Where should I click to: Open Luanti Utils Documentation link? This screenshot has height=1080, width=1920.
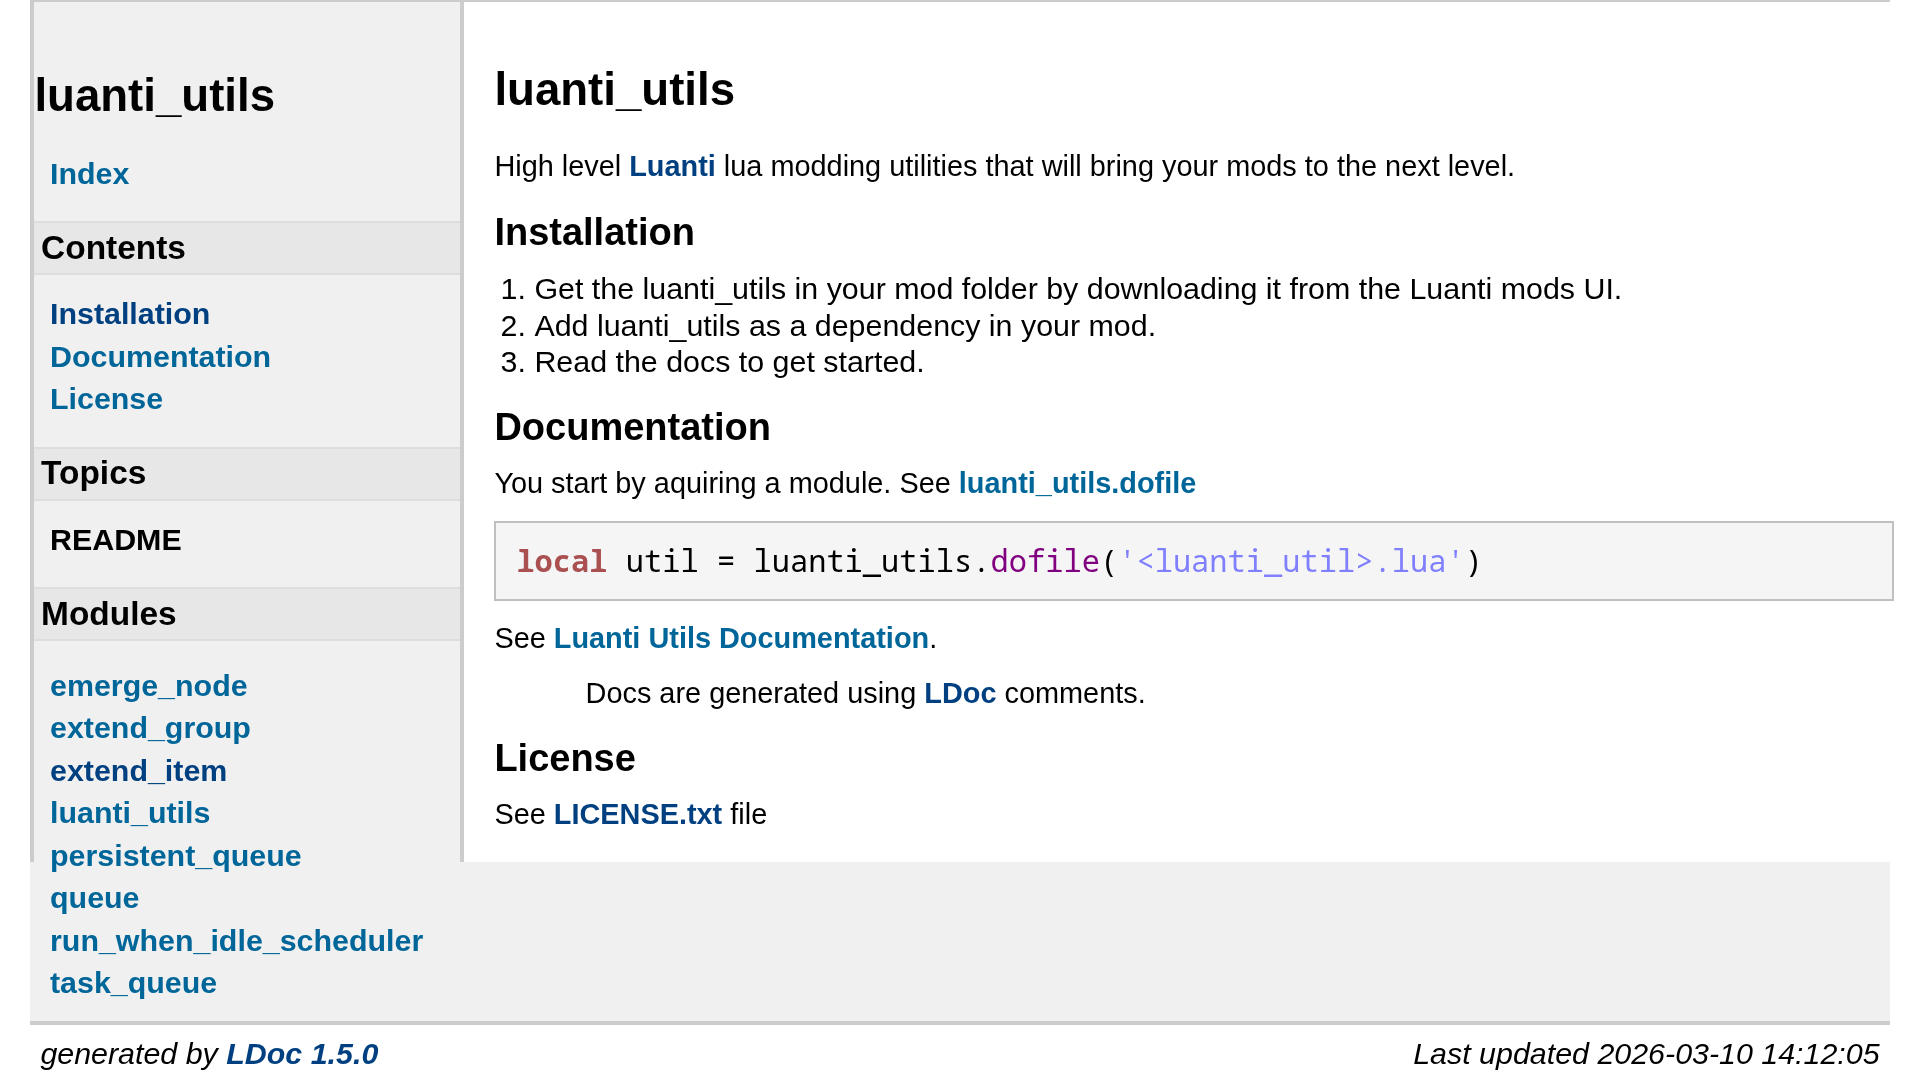click(741, 638)
